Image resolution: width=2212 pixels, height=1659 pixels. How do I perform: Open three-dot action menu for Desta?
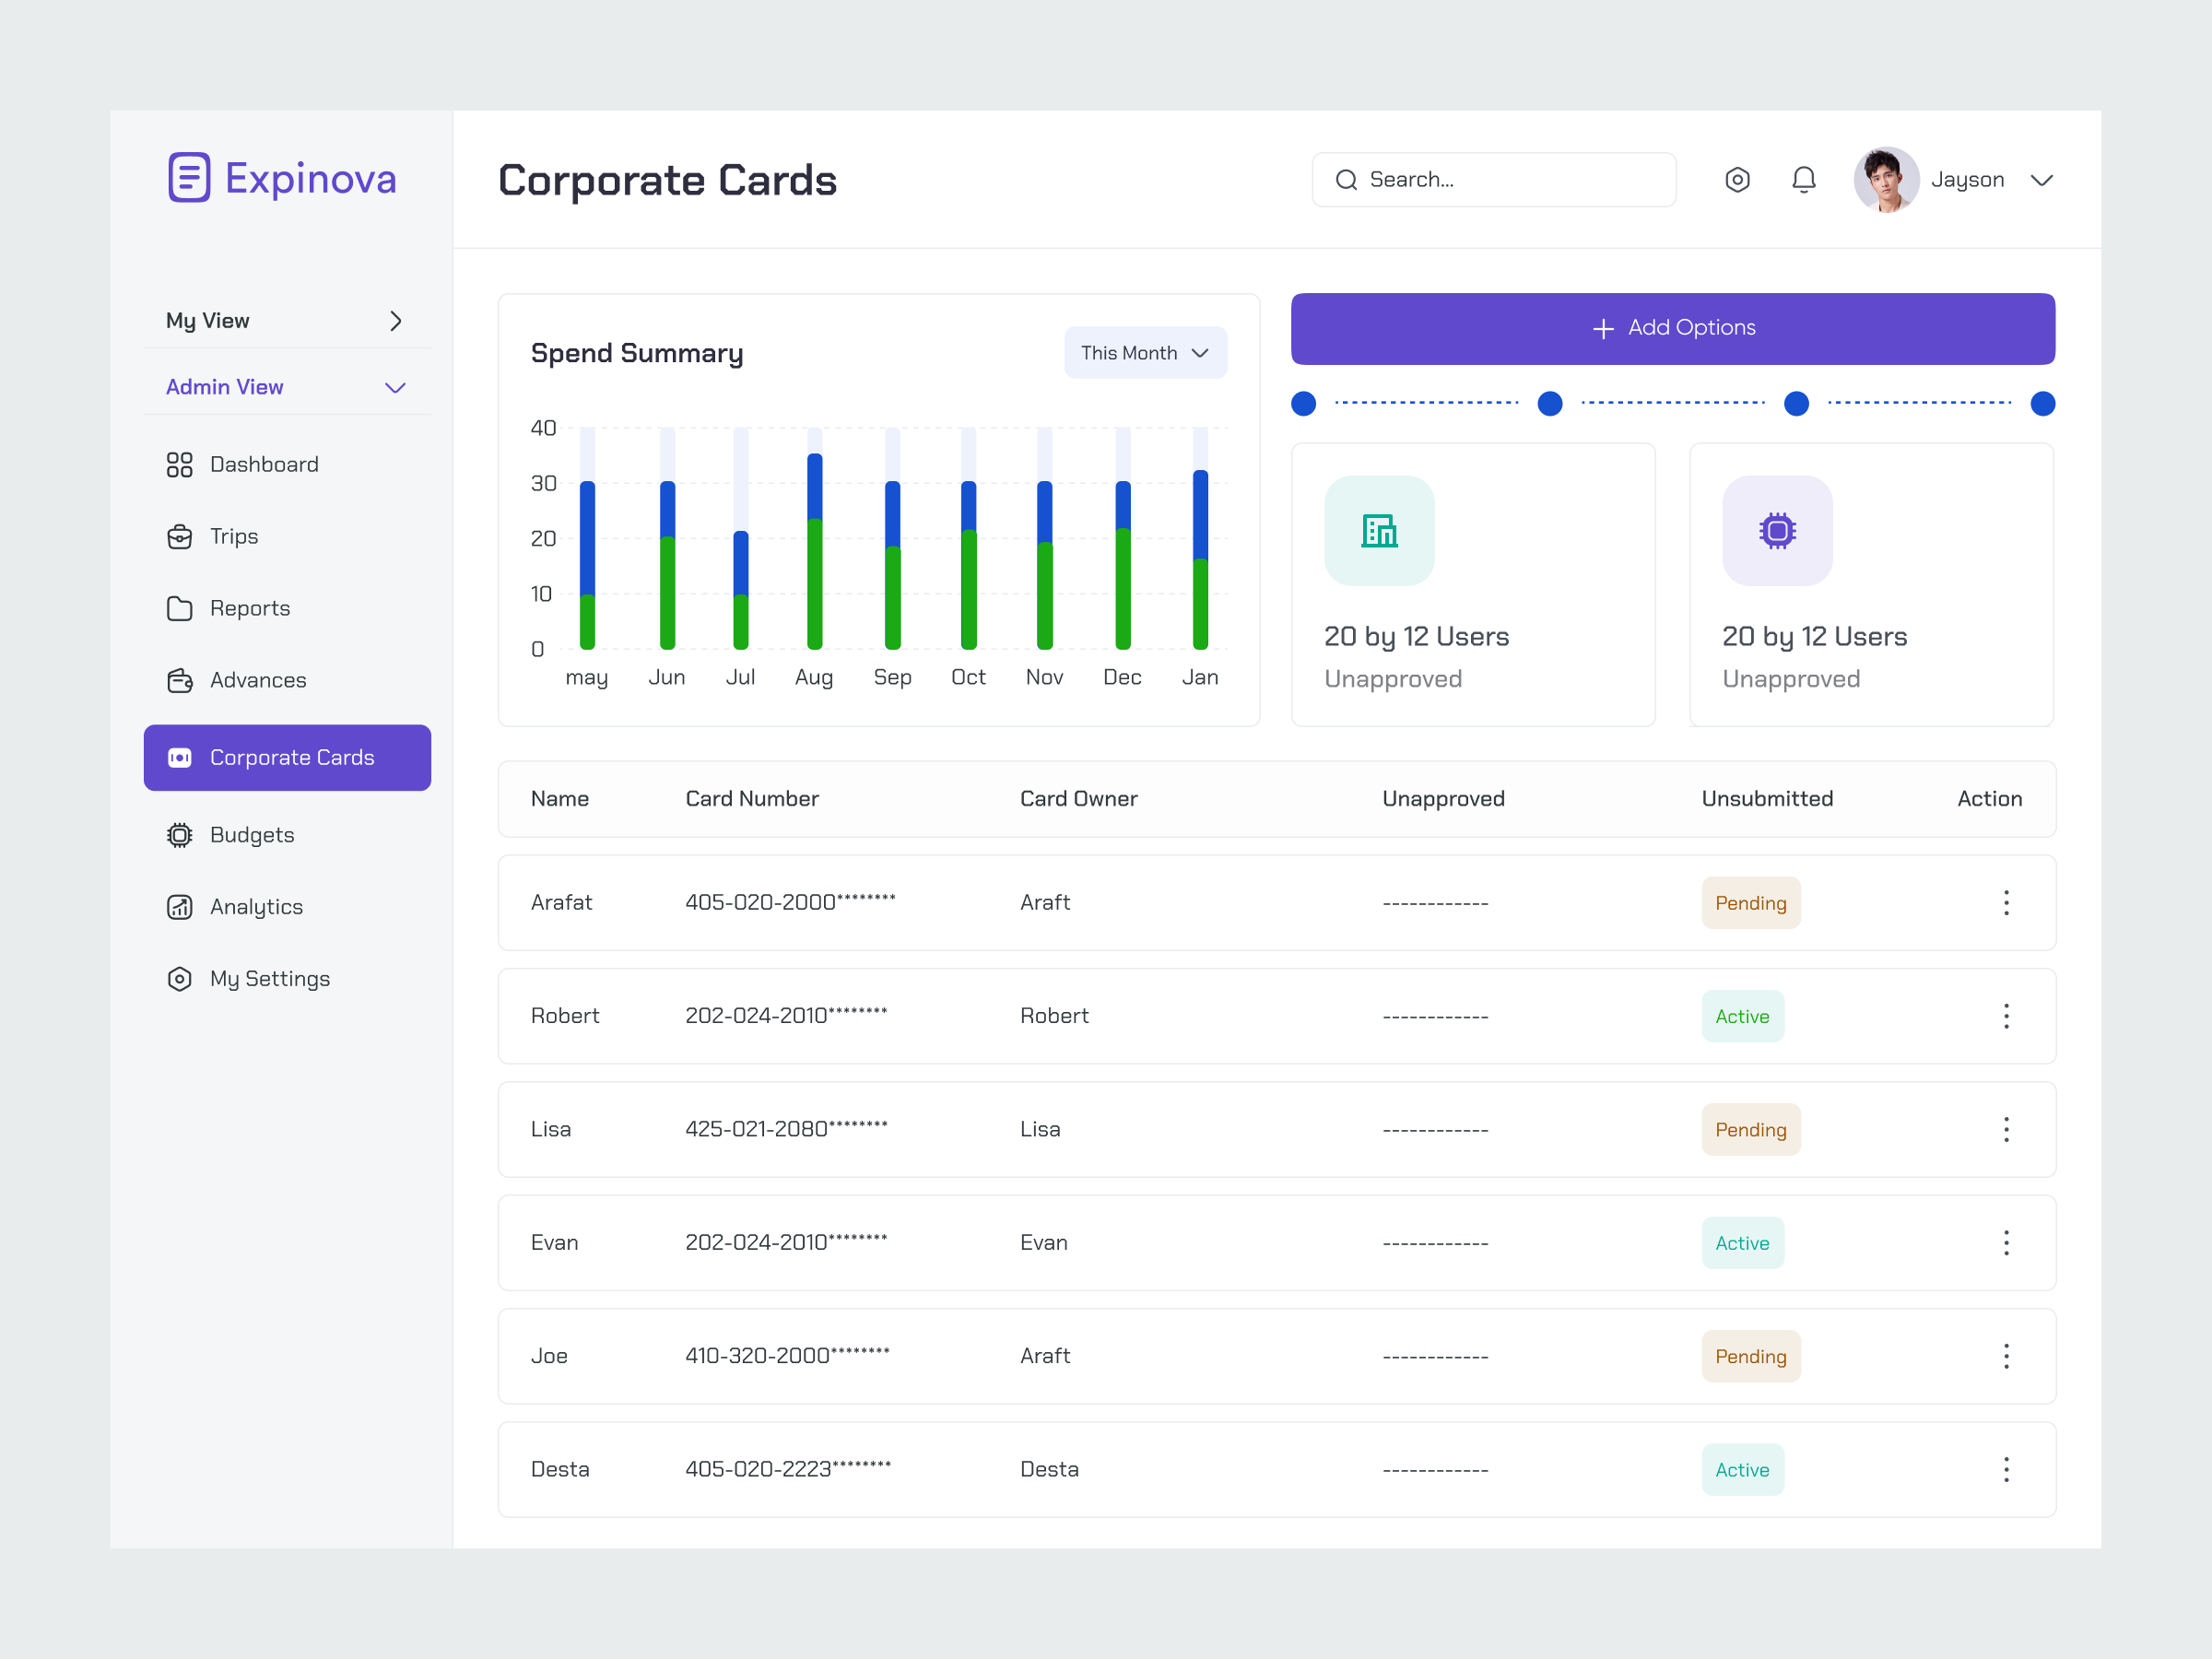[x=2005, y=1469]
